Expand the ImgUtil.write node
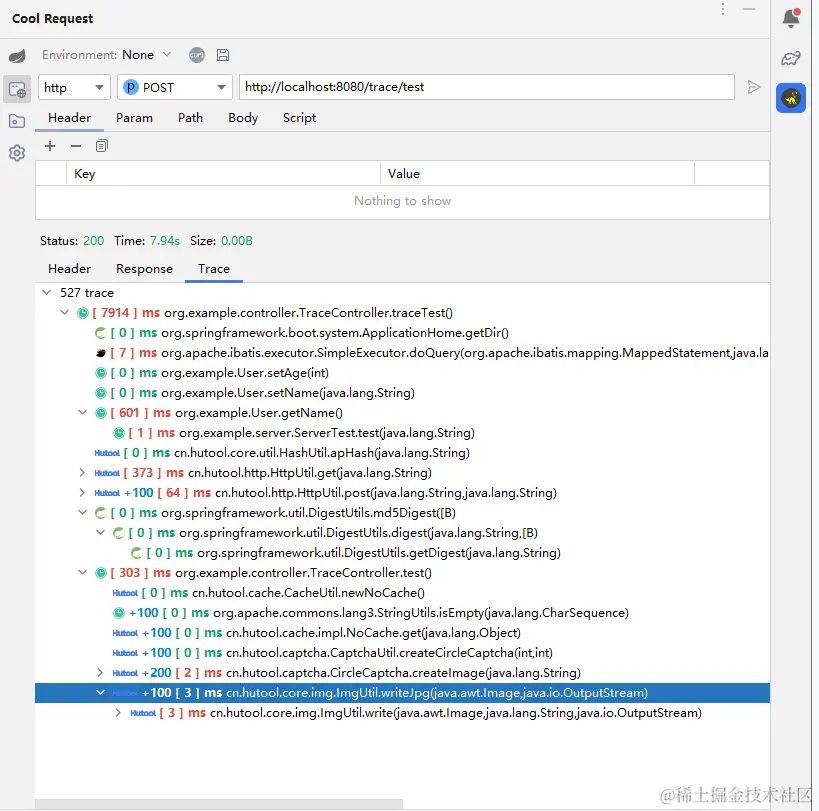 pos(118,712)
